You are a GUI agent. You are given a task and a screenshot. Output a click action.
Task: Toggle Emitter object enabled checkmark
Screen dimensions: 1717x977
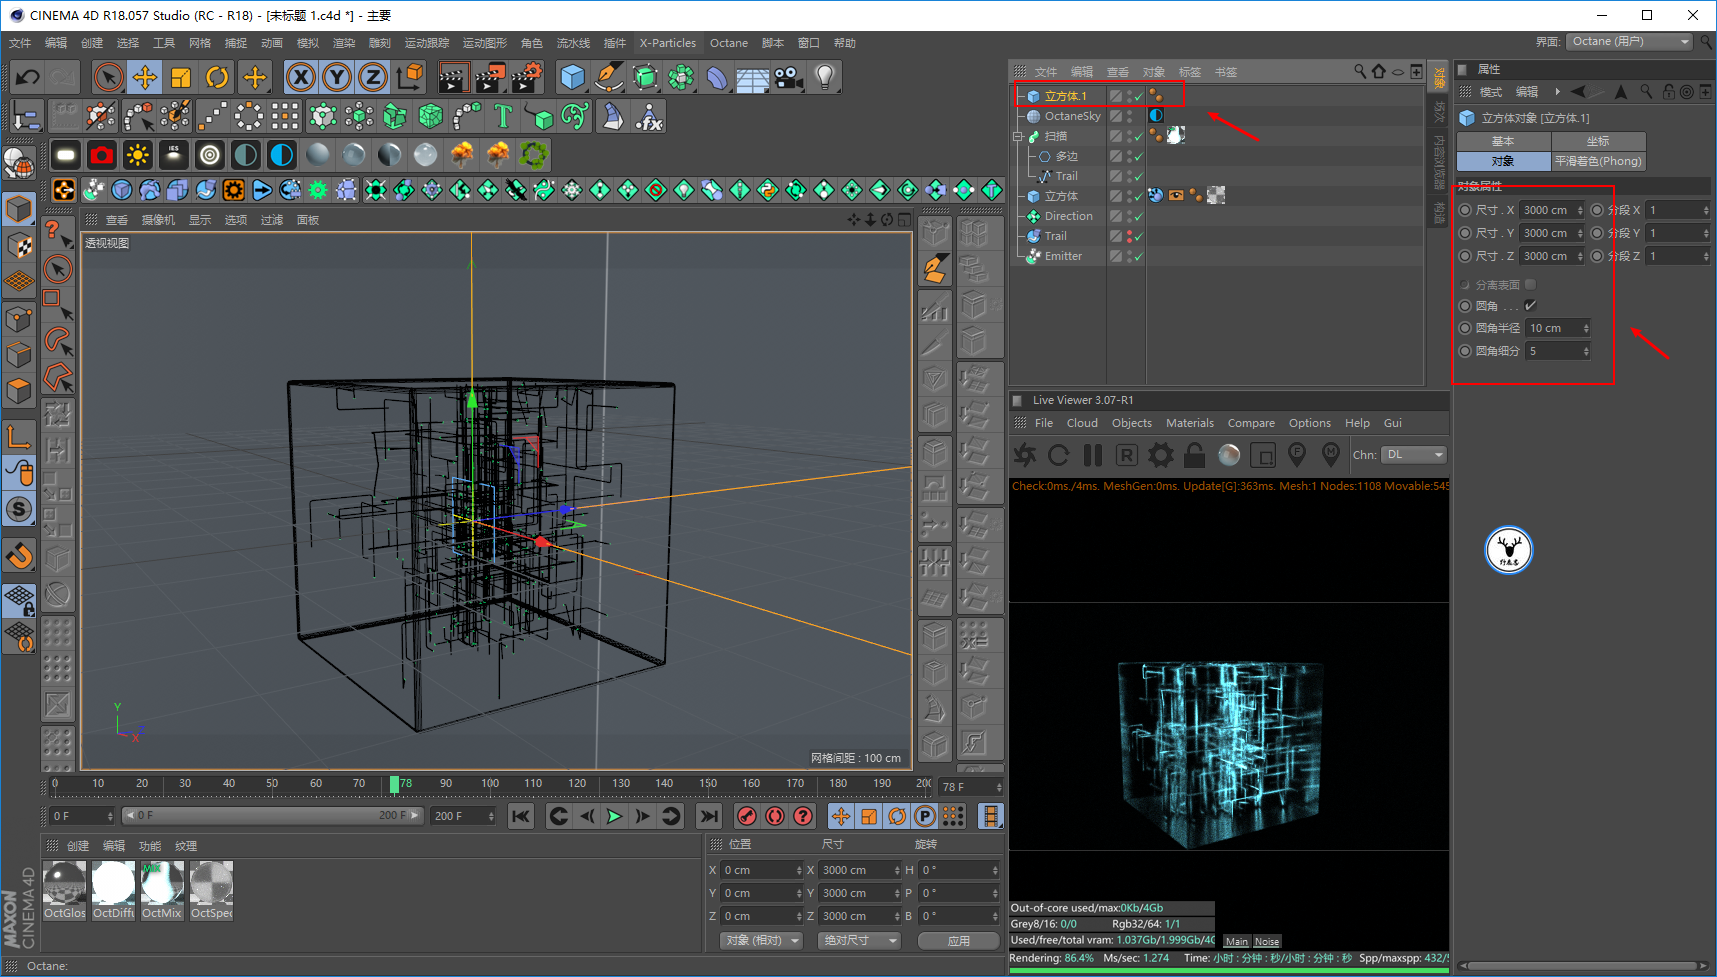[x=1138, y=256]
